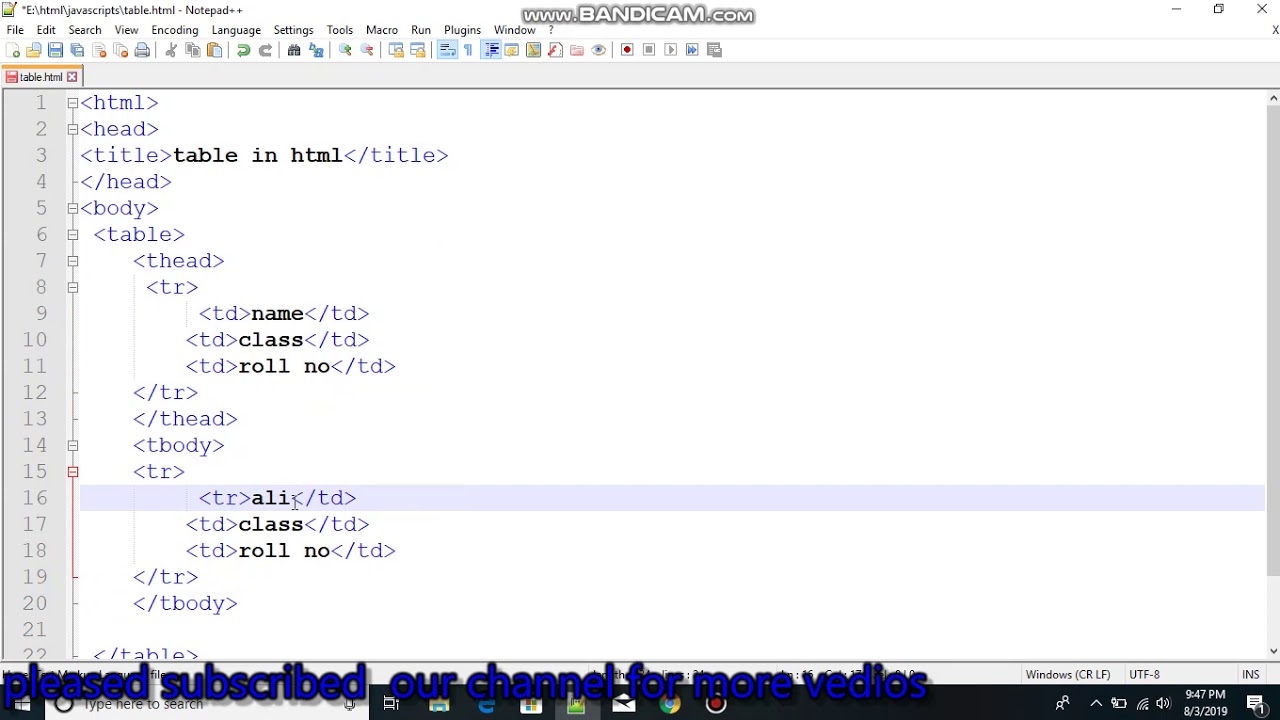Click the Zoom Out toolbar icon
The image size is (1280, 720).
pos(367,50)
